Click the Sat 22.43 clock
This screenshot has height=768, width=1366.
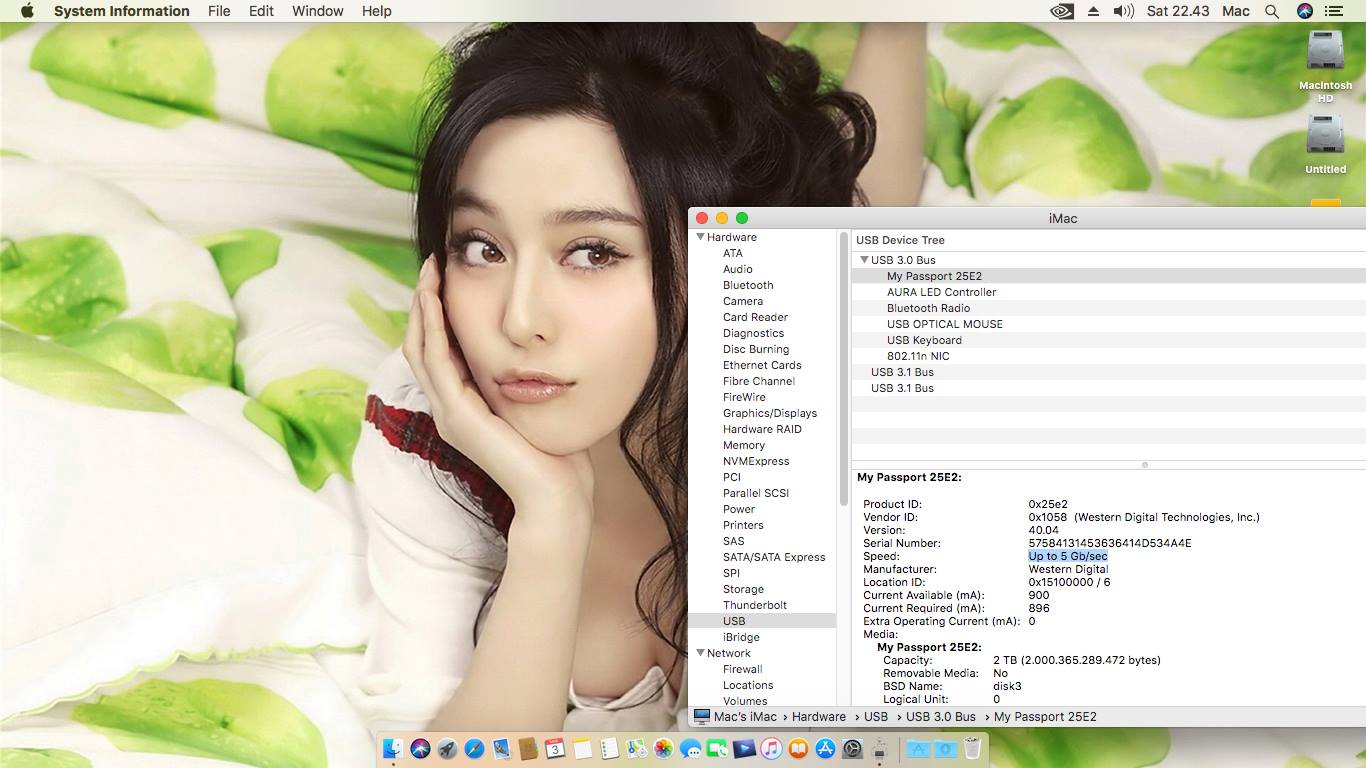(x=1178, y=11)
